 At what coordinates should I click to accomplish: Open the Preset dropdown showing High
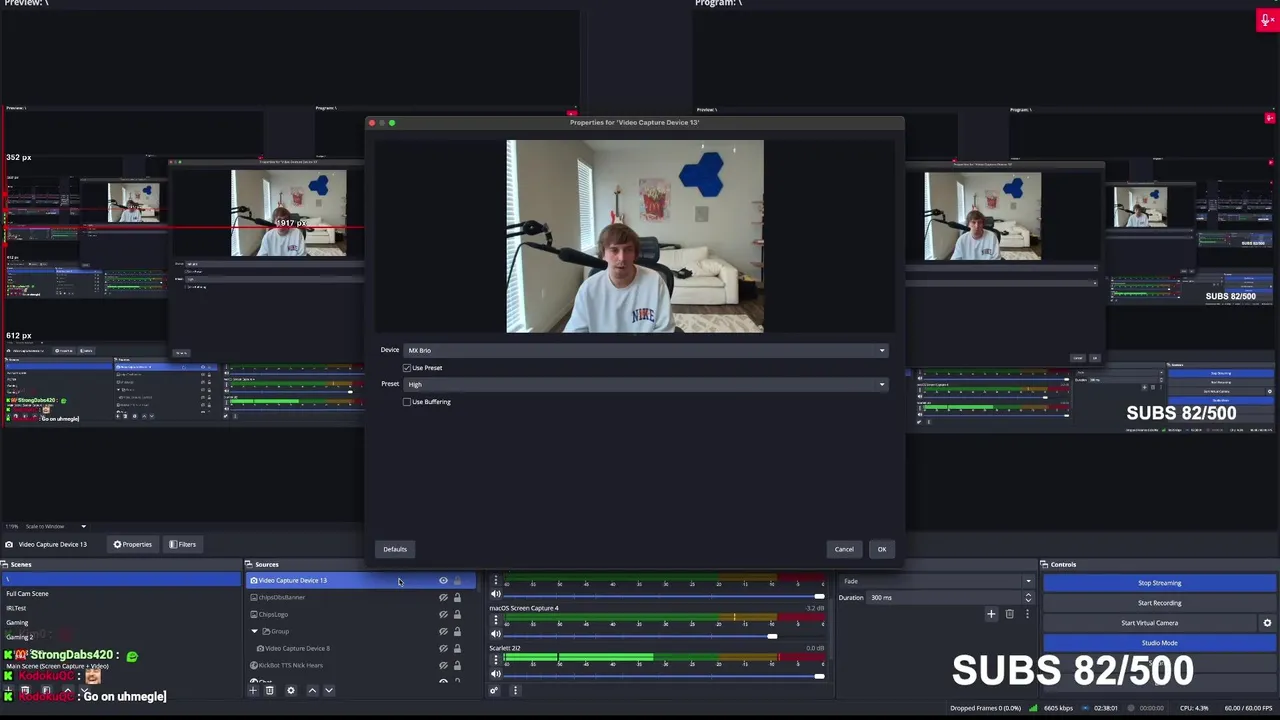[x=645, y=384]
